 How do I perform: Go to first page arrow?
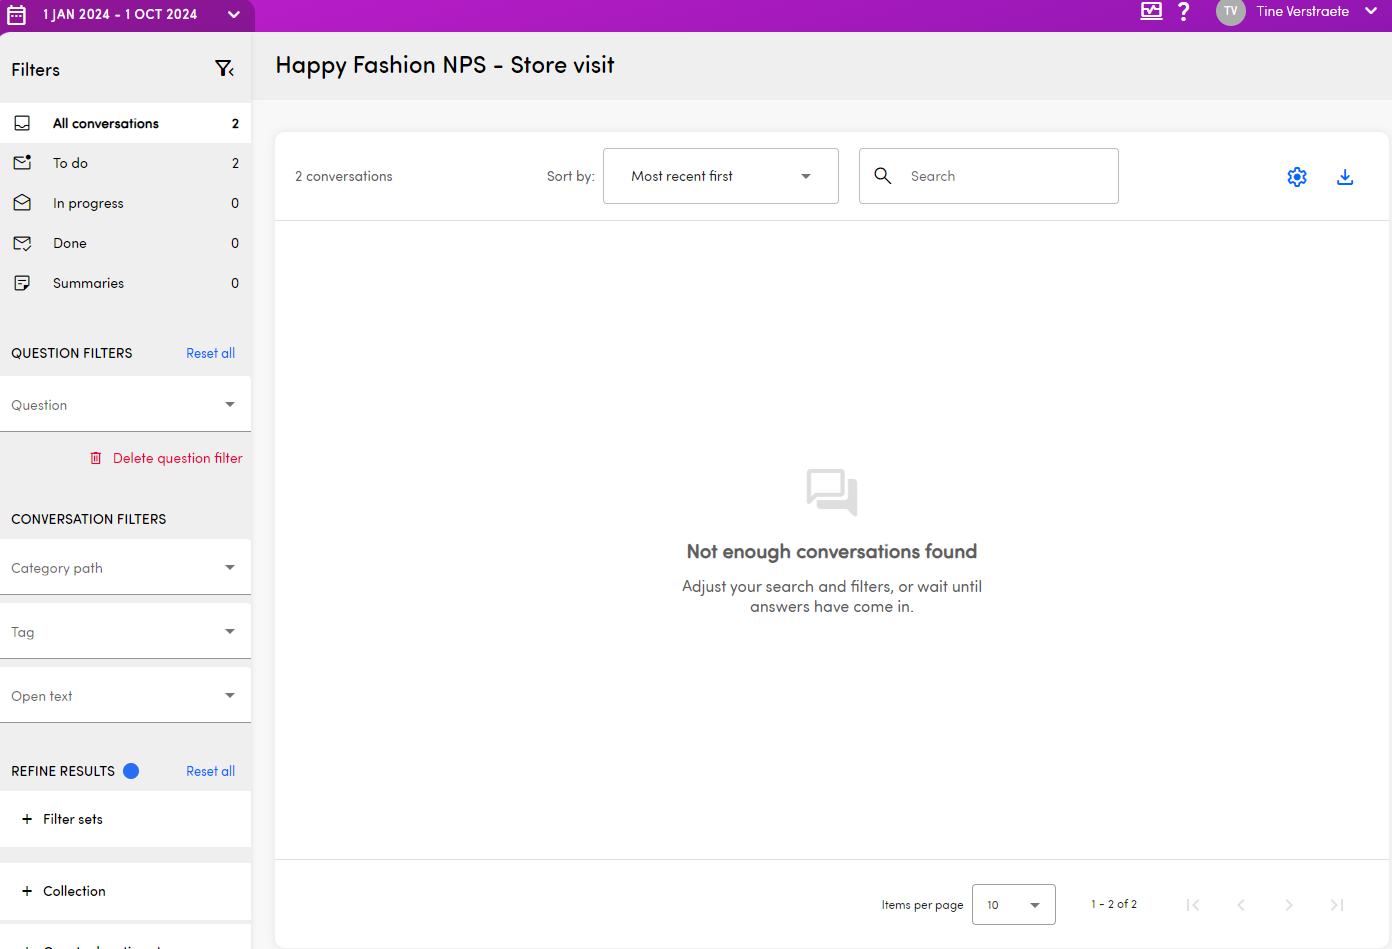[x=1193, y=905]
